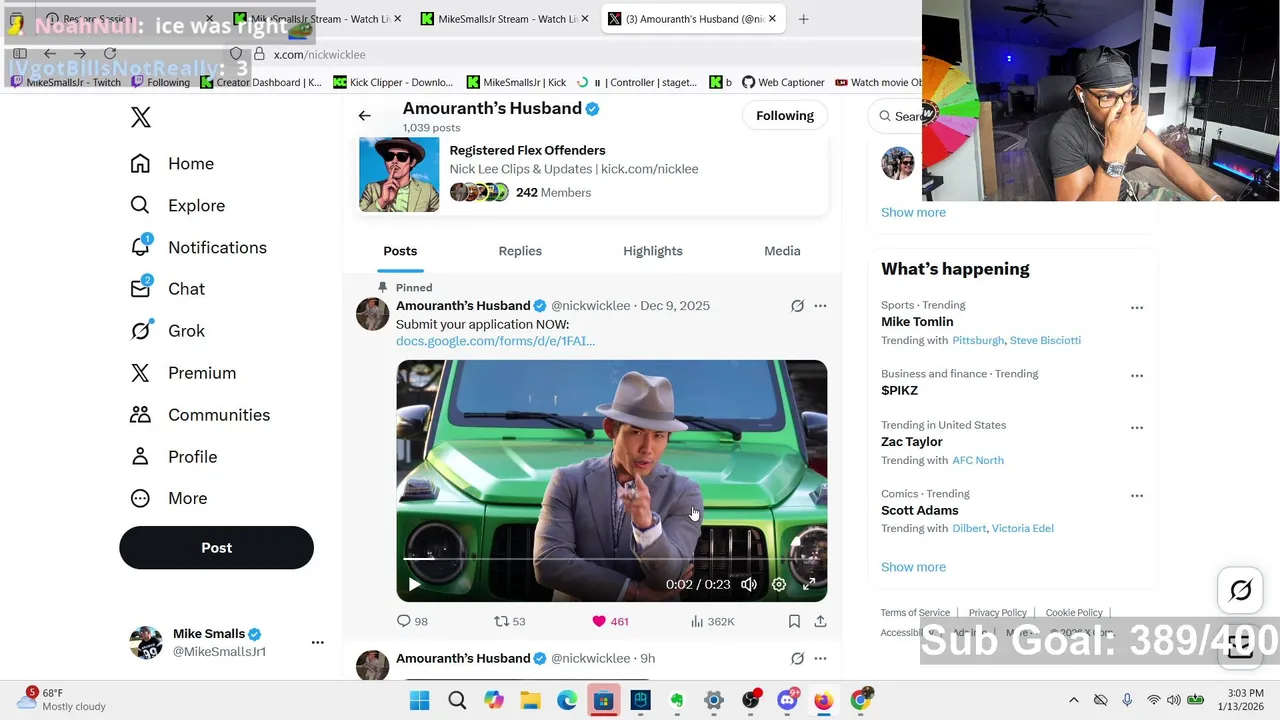Open the Registered Flex Offenders community thumbnail
Viewport: 1280px width, 720px height.
(399, 175)
